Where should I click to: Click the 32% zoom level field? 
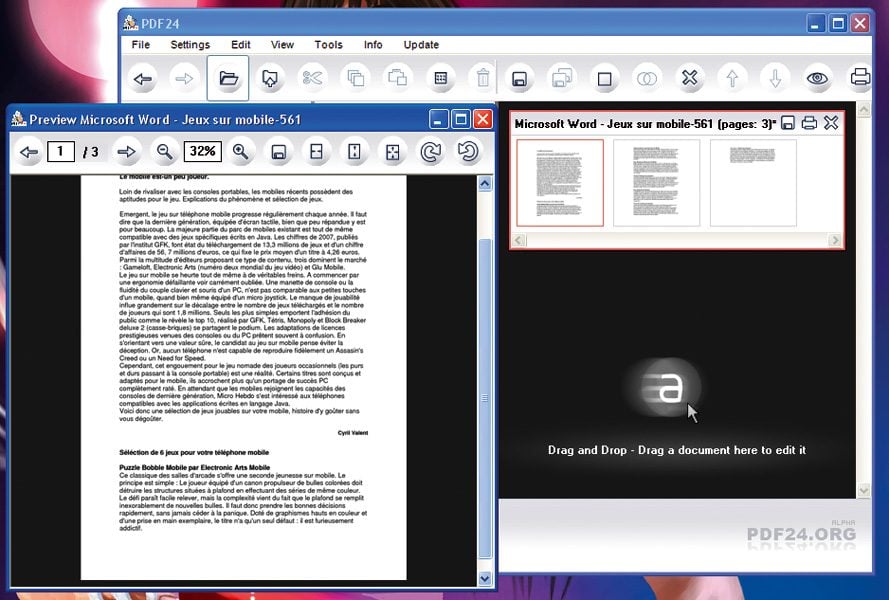[x=202, y=152]
